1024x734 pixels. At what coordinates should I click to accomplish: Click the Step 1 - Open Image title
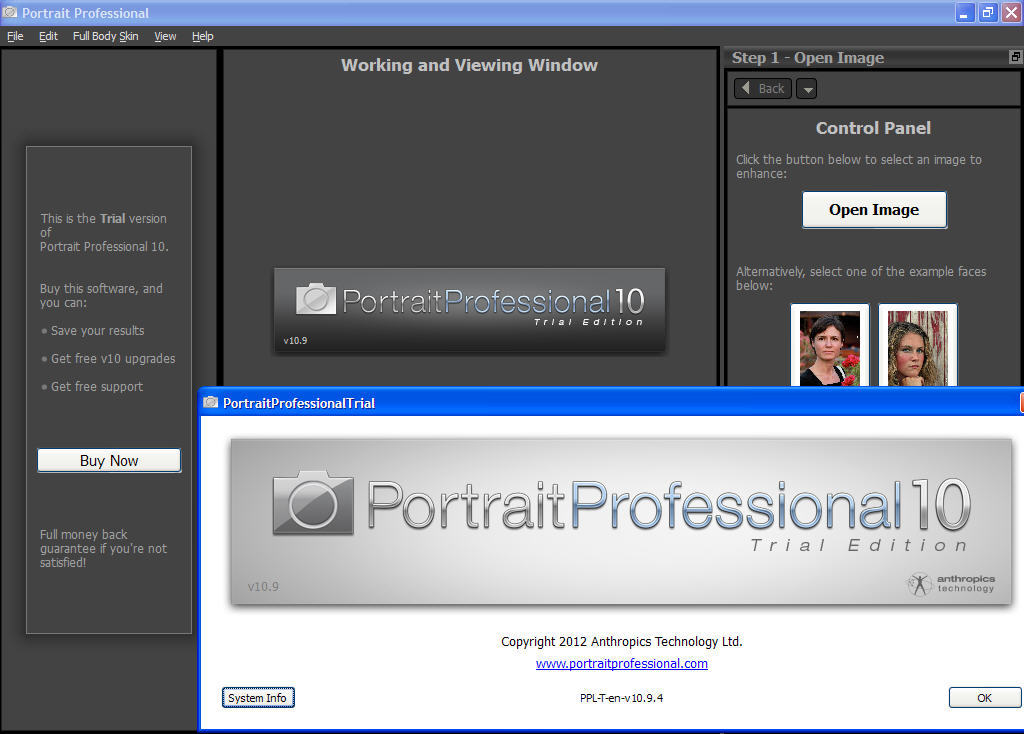[x=808, y=57]
